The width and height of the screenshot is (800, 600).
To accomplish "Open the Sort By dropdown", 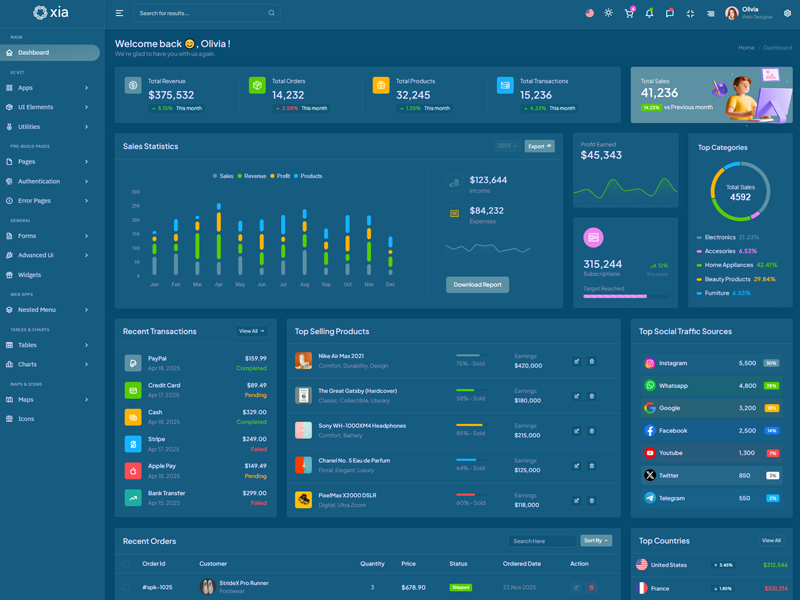I will [x=596, y=541].
